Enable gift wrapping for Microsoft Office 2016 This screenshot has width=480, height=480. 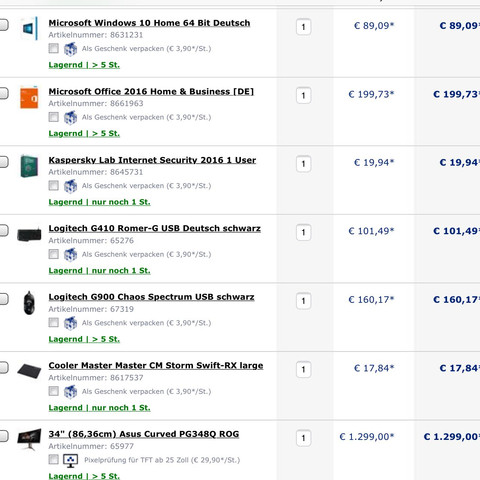[53, 117]
